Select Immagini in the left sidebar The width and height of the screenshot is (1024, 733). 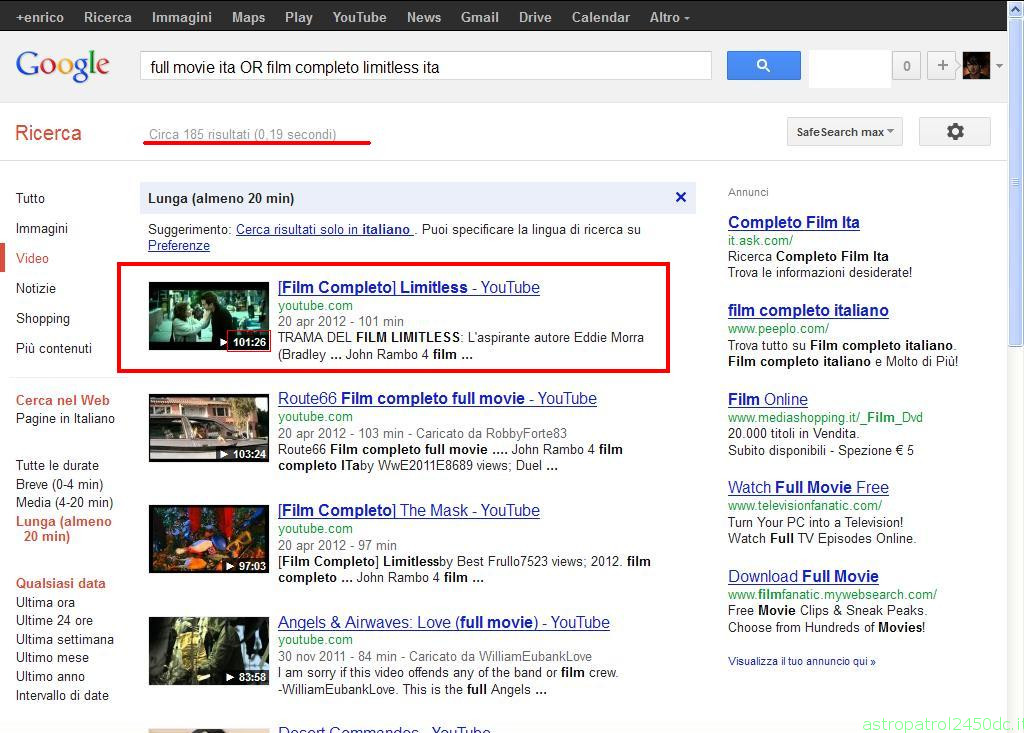tap(42, 228)
